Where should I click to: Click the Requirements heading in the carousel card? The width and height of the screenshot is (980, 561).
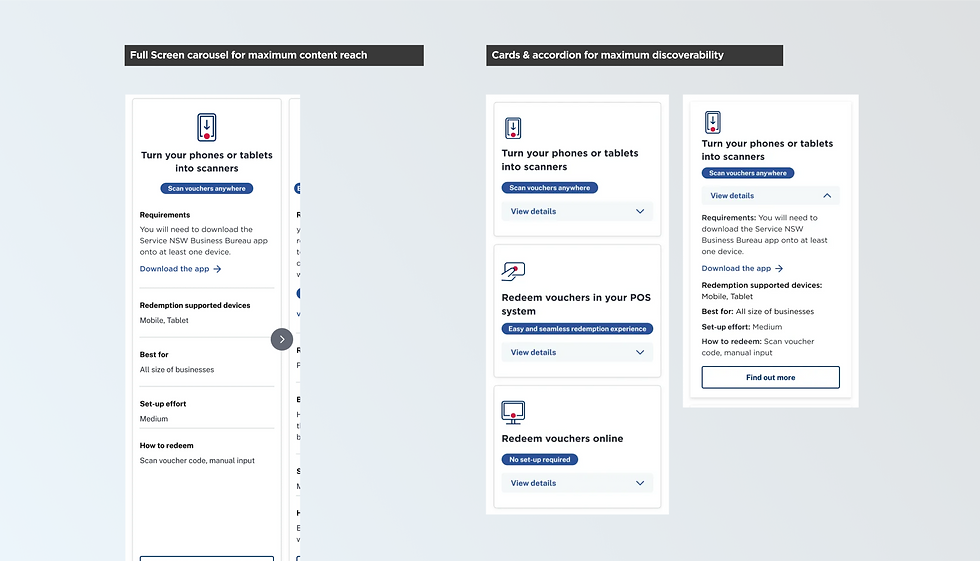point(164,215)
